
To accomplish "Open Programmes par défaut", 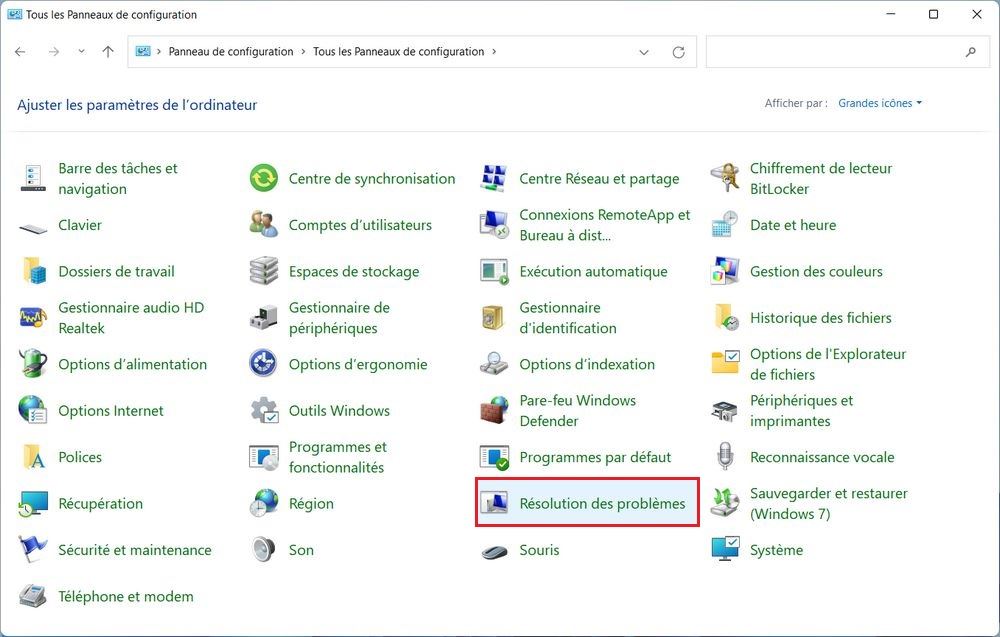I will tap(595, 456).
